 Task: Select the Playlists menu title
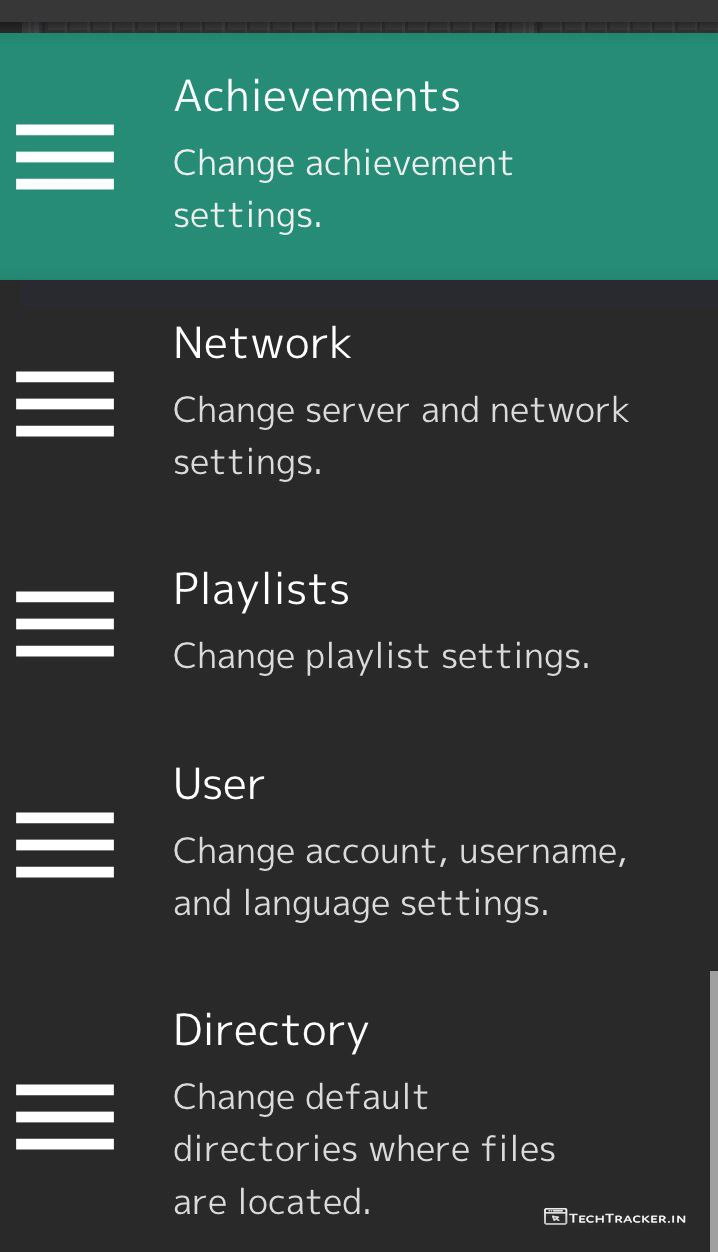261,589
